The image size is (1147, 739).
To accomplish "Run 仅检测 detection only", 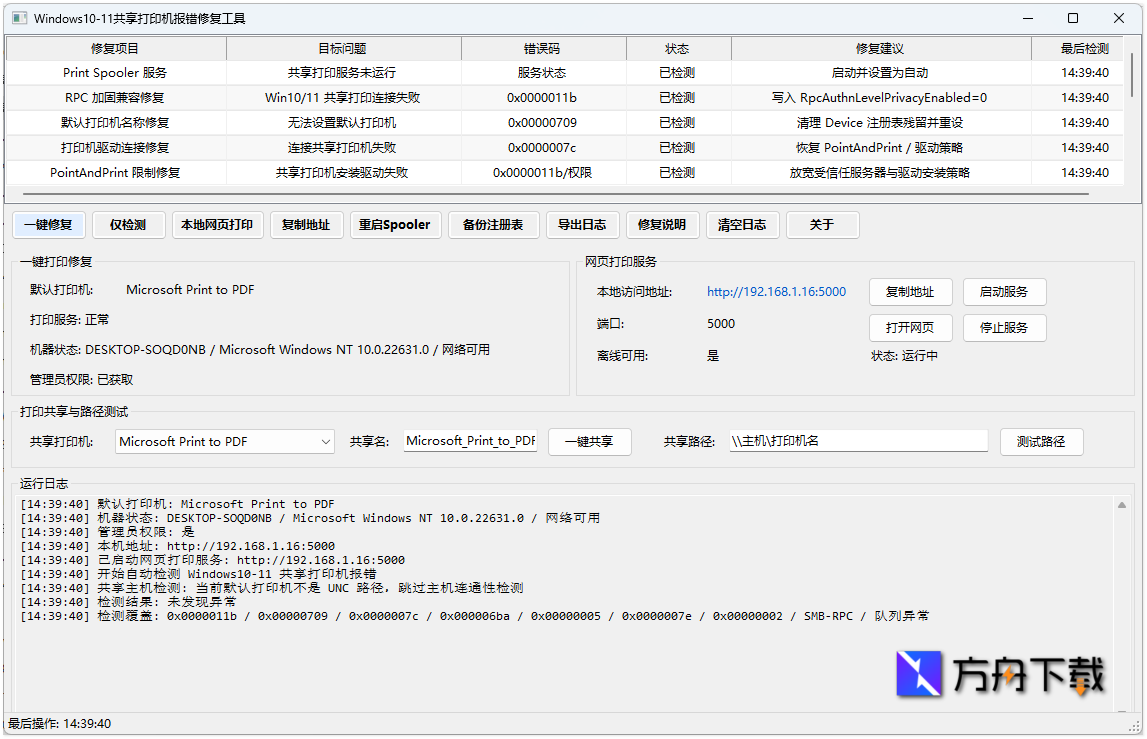I will click(128, 225).
